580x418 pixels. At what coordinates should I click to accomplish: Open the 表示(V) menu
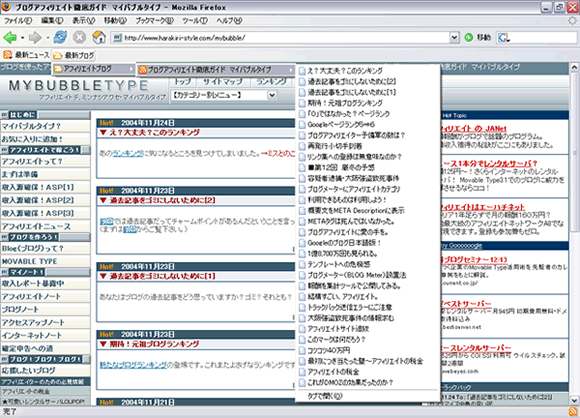(84, 21)
